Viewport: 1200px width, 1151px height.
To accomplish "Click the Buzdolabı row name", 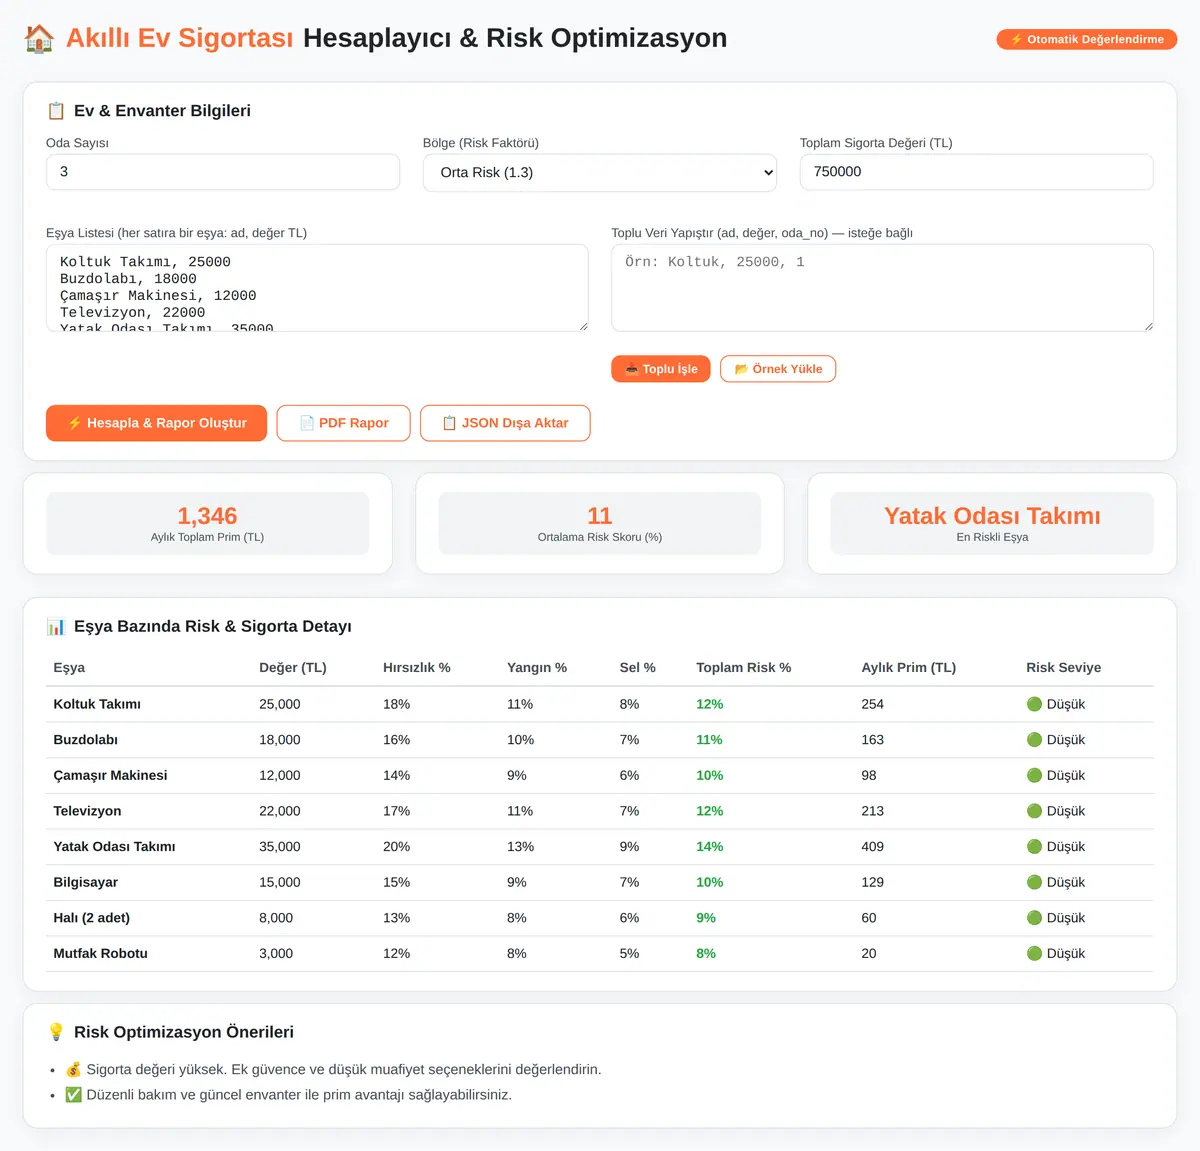I will point(86,740).
